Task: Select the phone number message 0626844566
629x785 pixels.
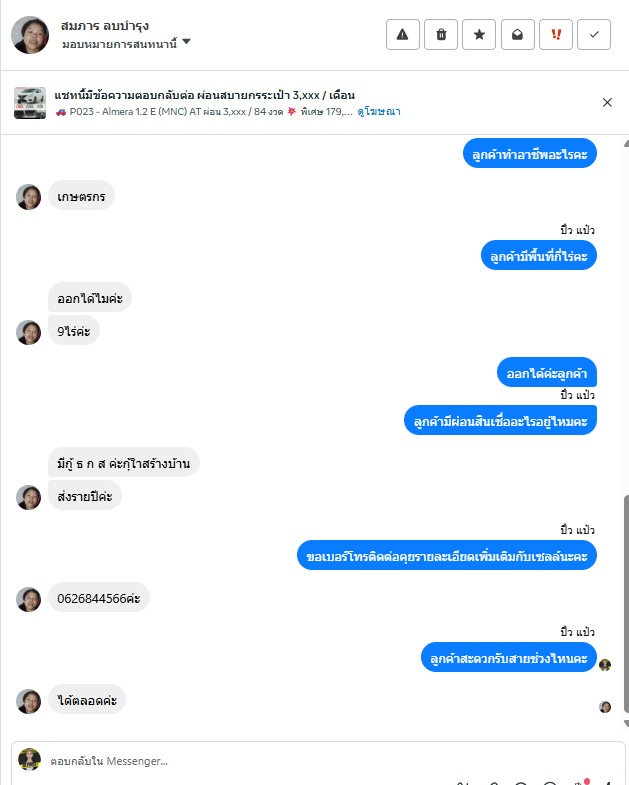Action: 99,598
